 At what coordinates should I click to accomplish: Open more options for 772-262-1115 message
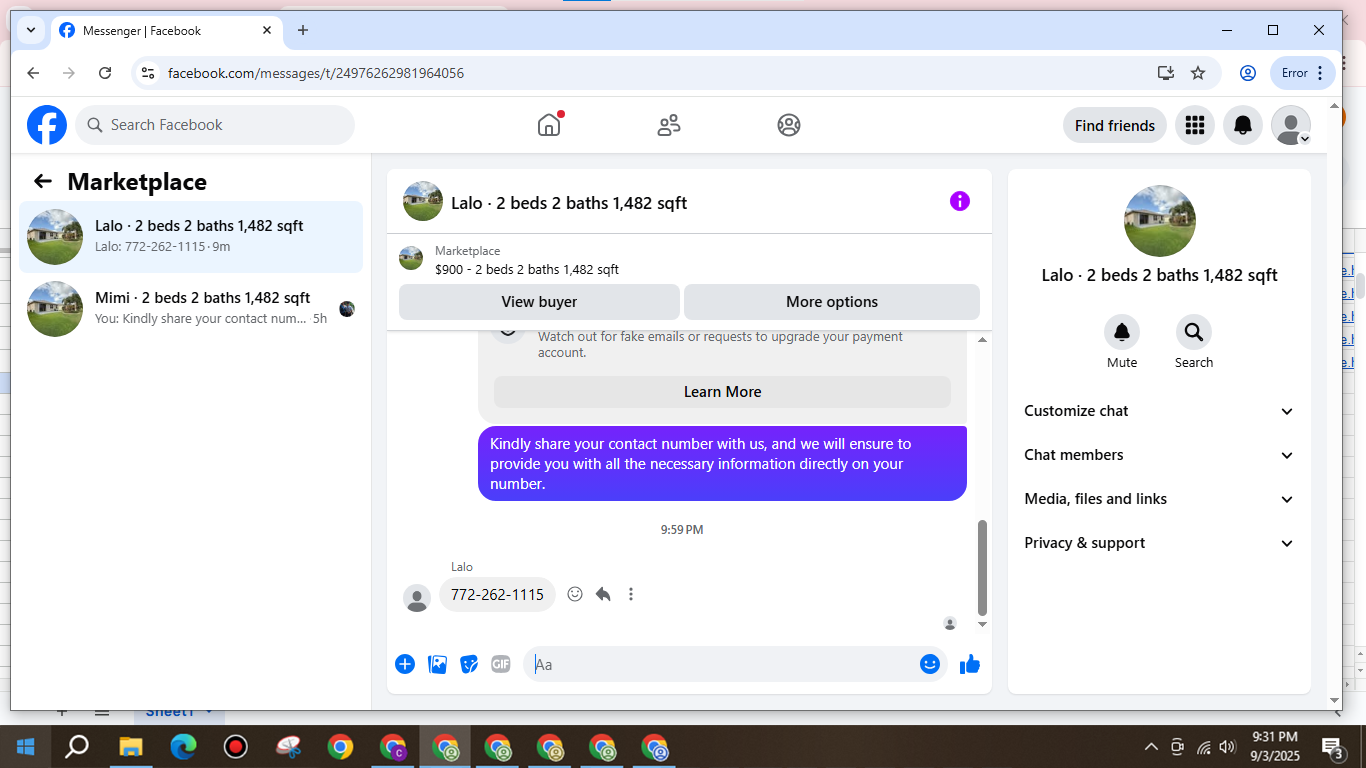coord(631,594)
